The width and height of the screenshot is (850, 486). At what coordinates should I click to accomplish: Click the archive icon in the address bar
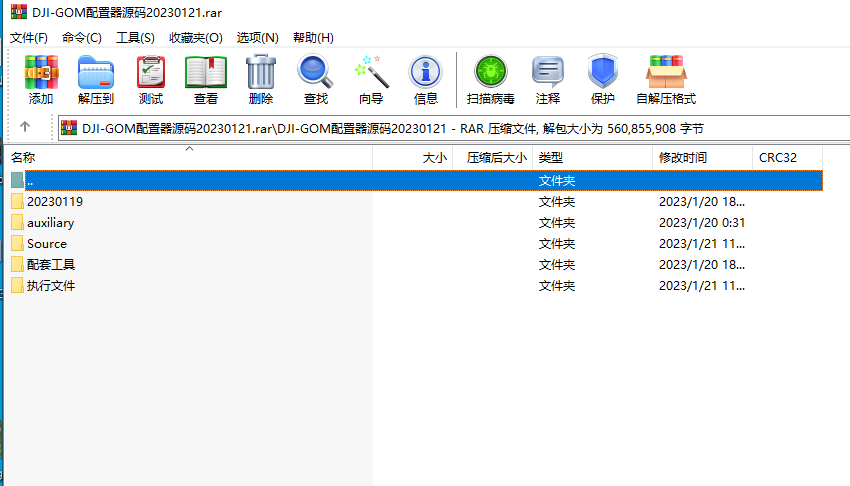pyautogui.click(x=69, y=128)
